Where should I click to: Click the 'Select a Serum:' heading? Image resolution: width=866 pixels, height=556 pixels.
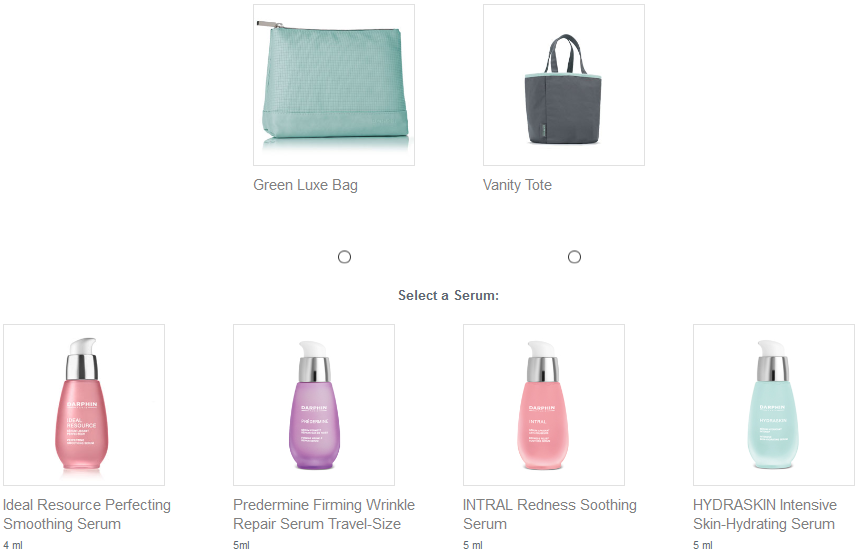pos(448,295)
